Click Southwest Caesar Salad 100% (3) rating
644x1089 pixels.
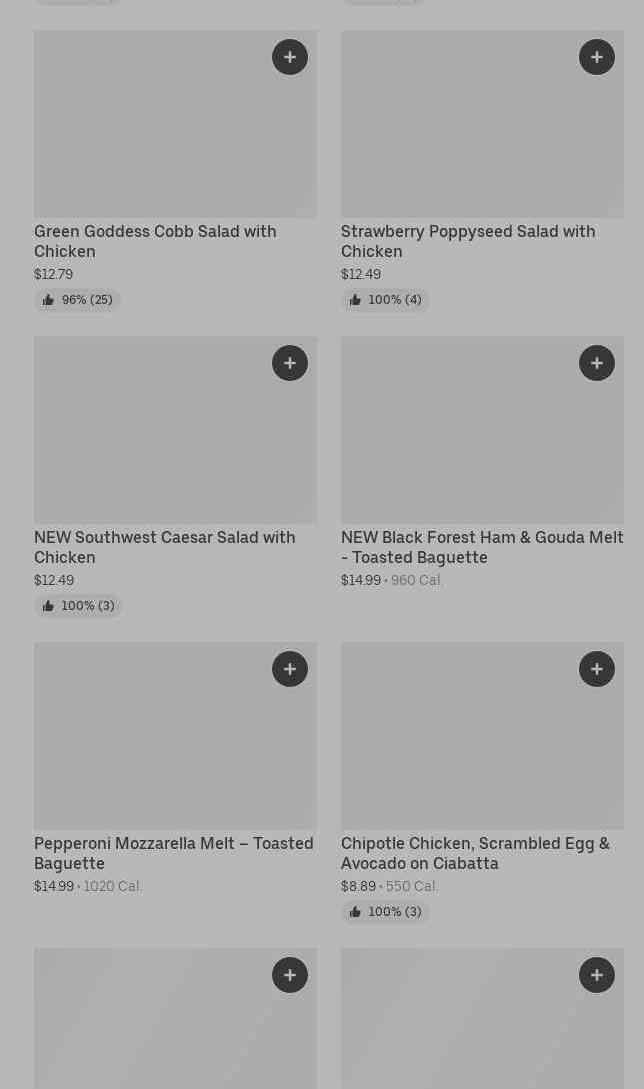coord(78,606)
